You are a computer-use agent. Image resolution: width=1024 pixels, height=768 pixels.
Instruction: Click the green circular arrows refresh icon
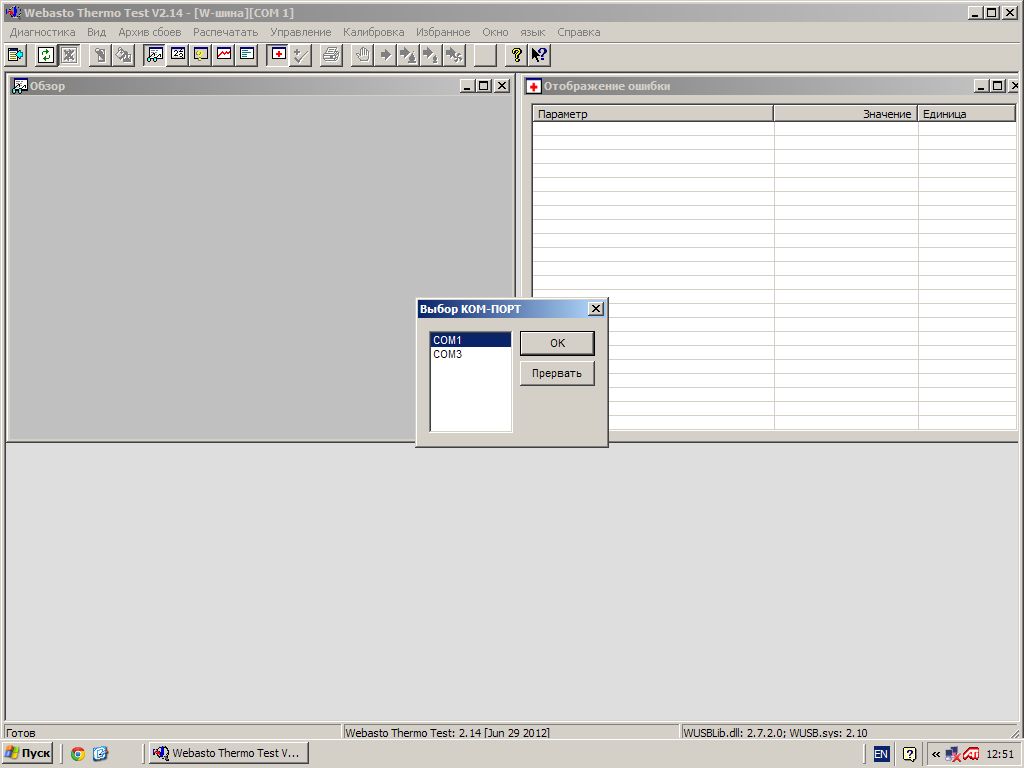pyautogui.click(x=45, y=56)
